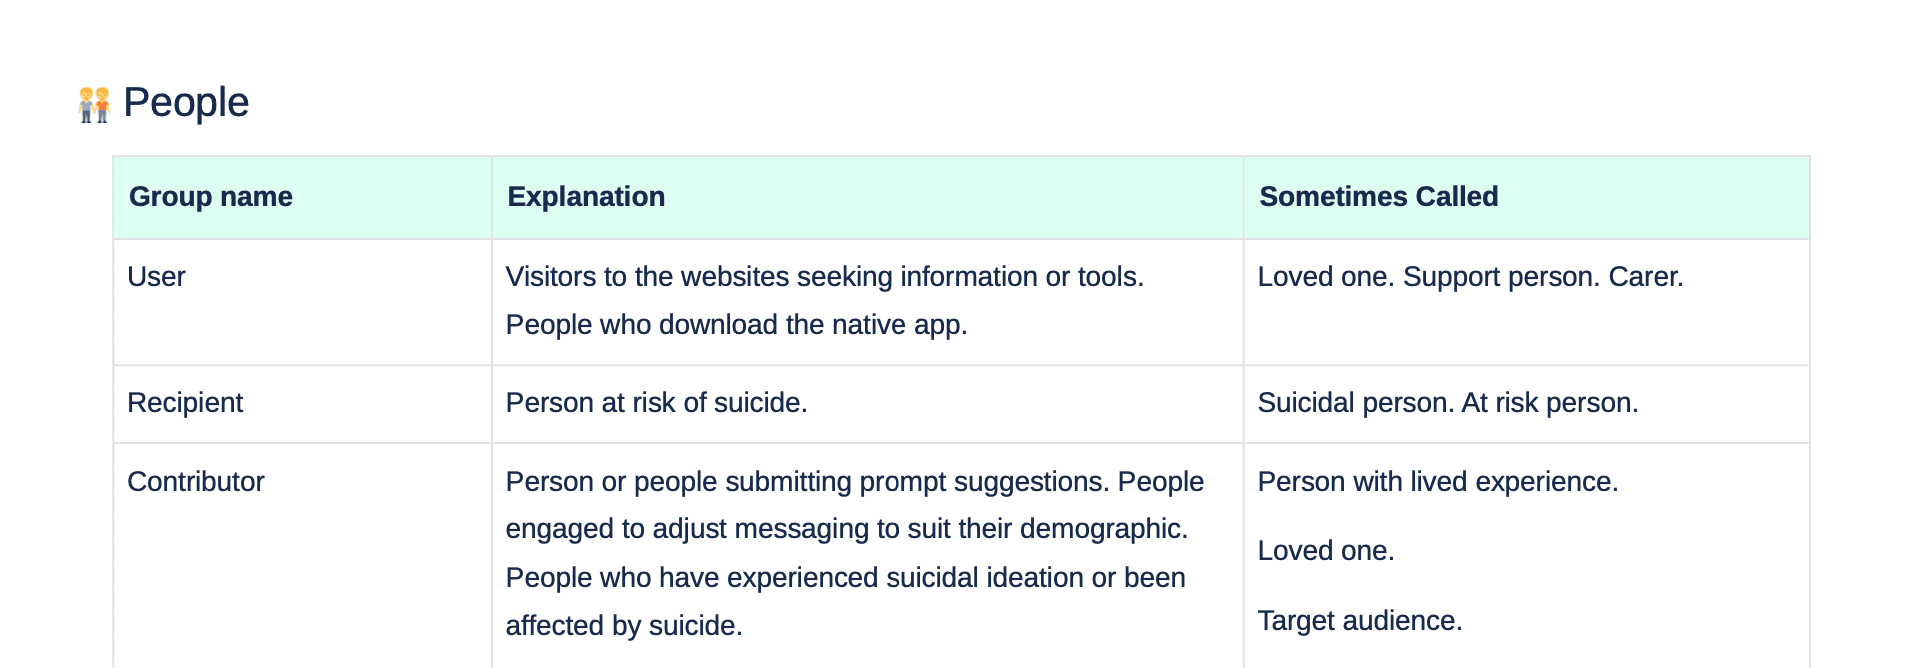Click 'People who download the native app' line
Screen dimensions: 1916x668
tap(736, 325)
